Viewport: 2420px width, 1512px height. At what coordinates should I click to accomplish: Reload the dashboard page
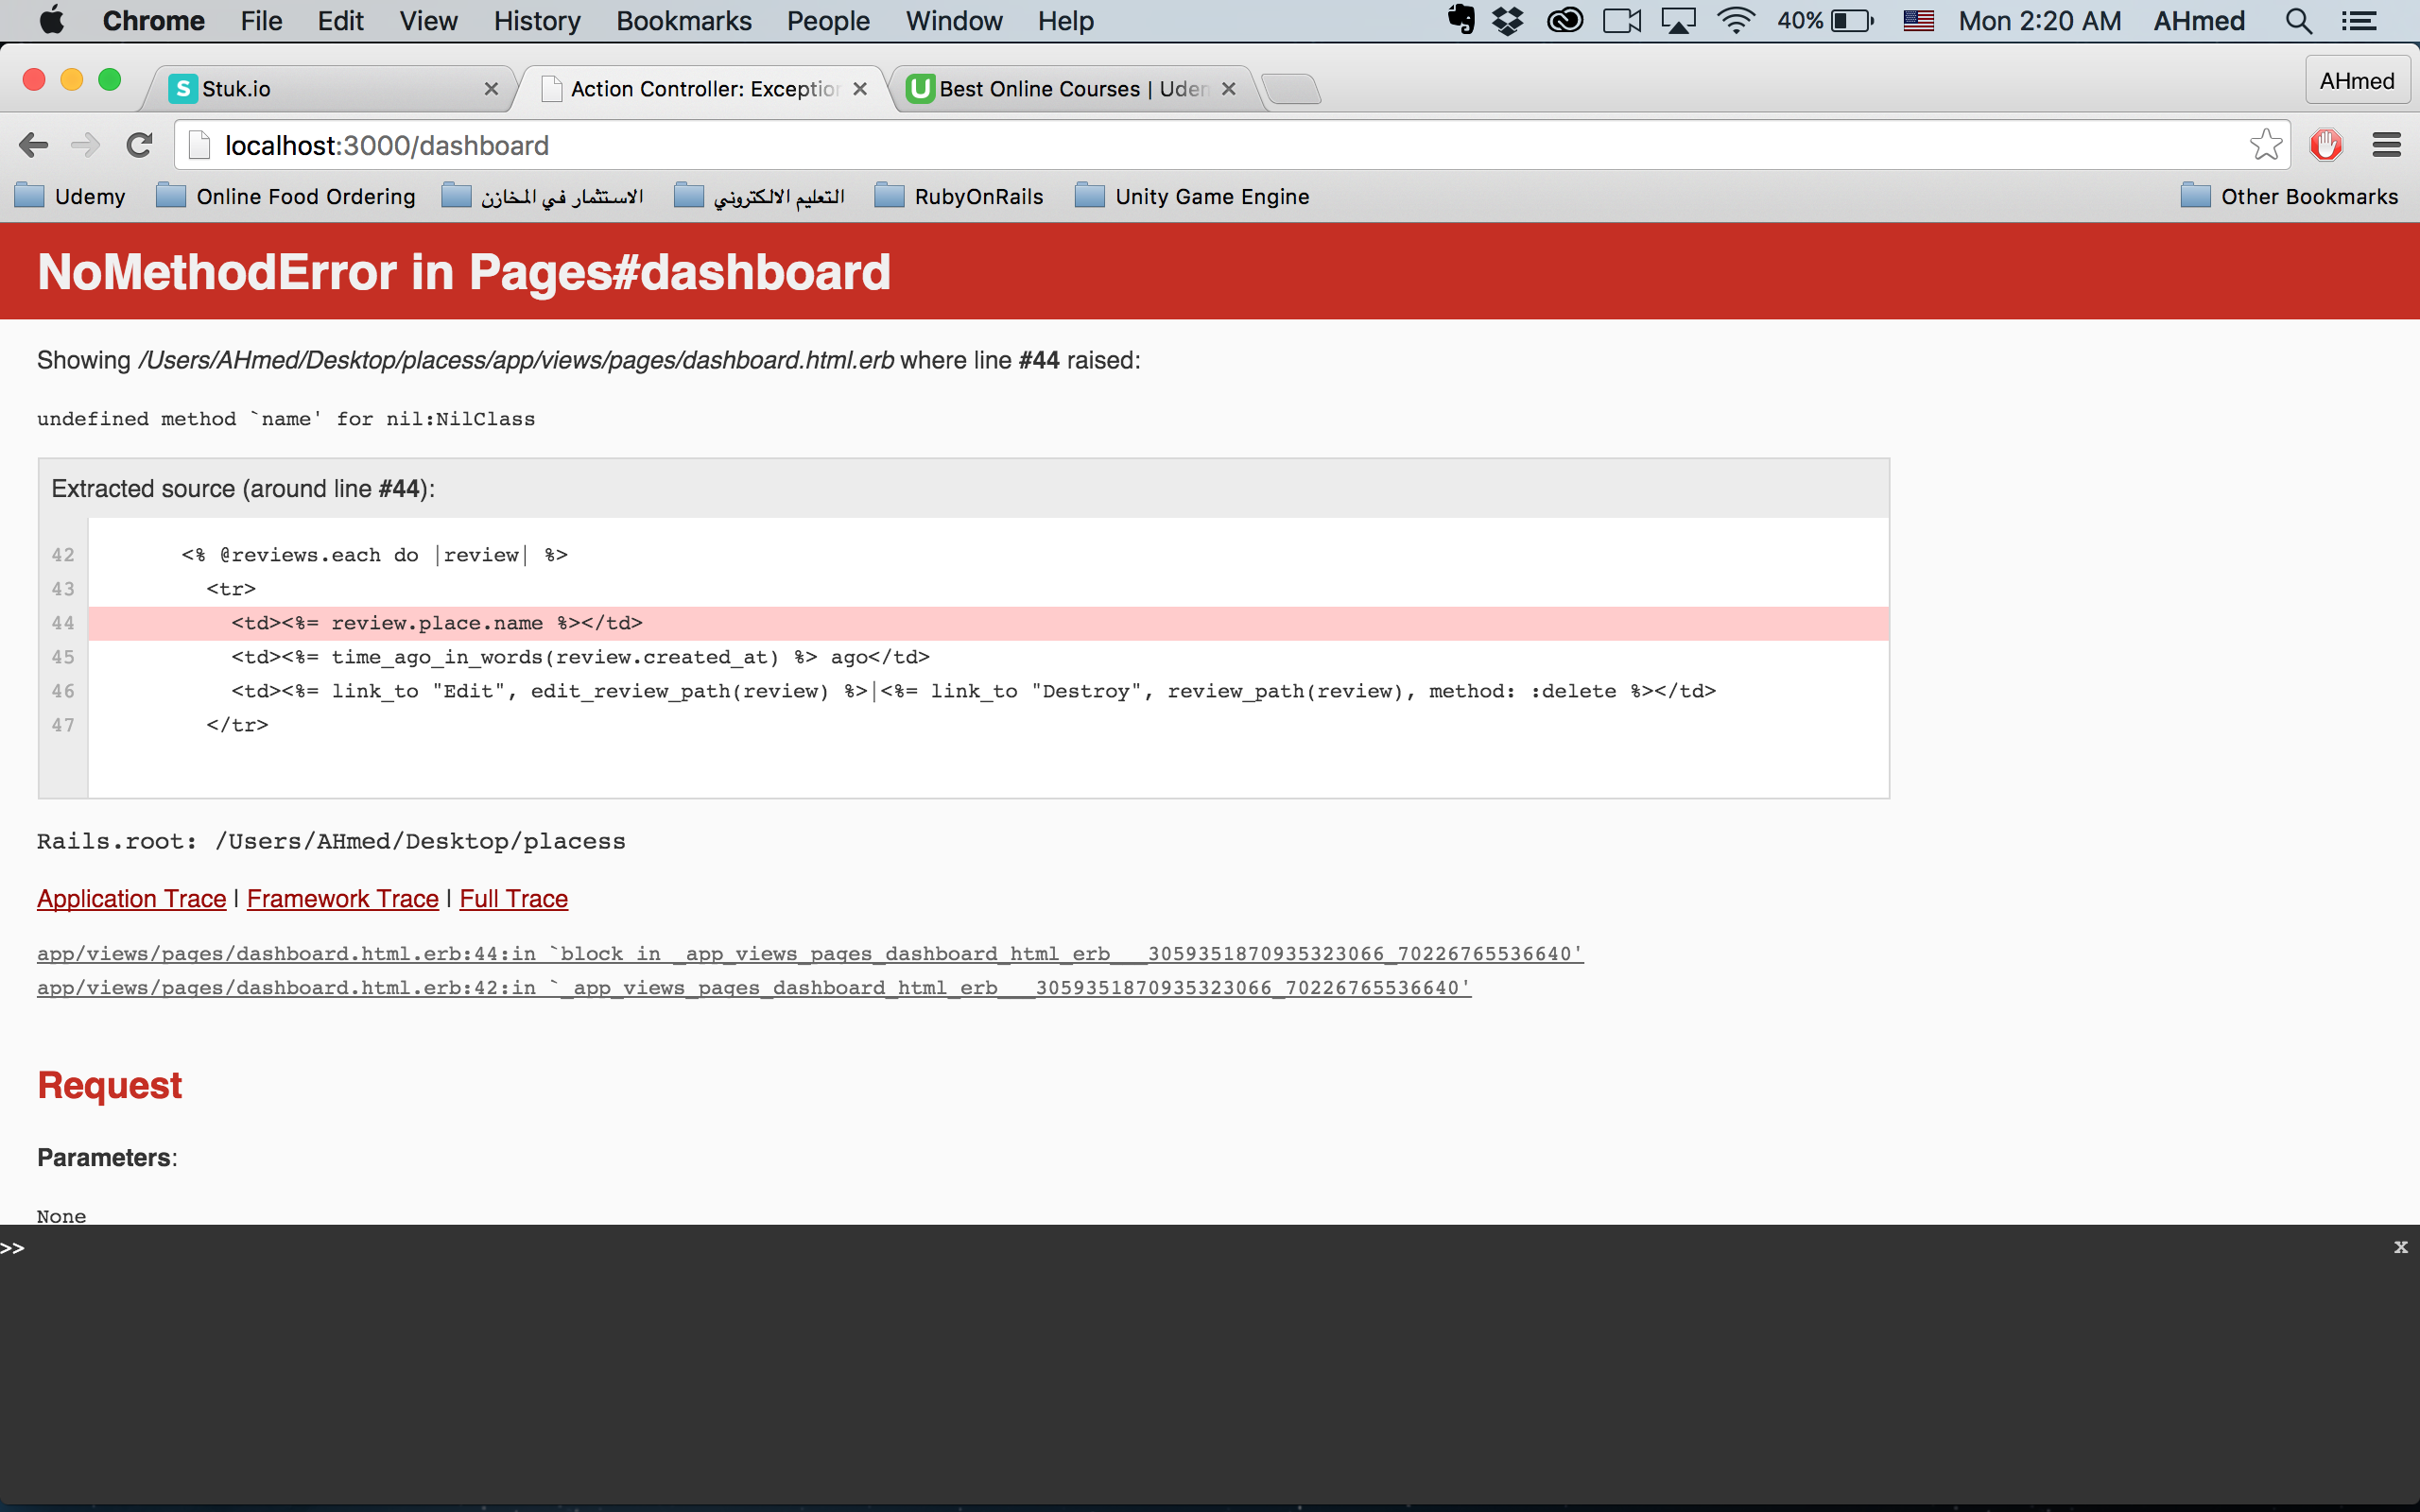click(x=139, y=146)
